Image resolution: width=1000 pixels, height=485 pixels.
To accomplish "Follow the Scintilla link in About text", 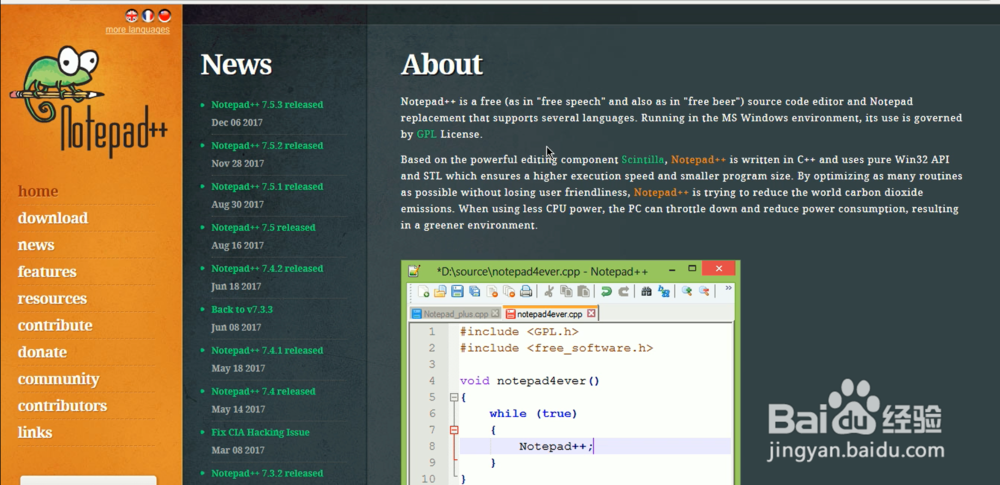I will (643, 159).
